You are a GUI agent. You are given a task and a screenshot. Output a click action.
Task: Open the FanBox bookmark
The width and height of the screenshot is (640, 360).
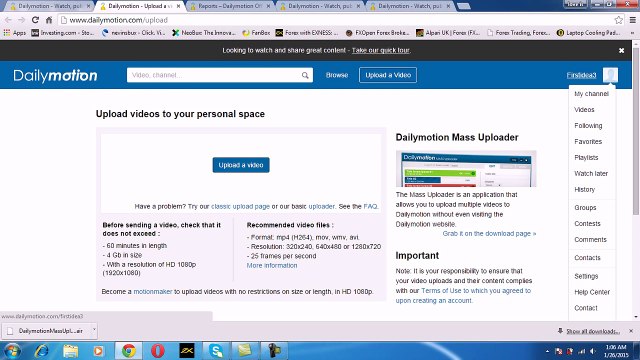256,33
